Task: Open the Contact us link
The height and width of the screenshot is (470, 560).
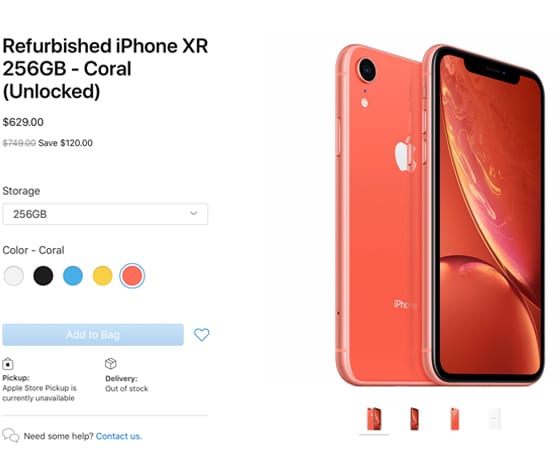Action: pyautogui.click(x=119, y=436)
